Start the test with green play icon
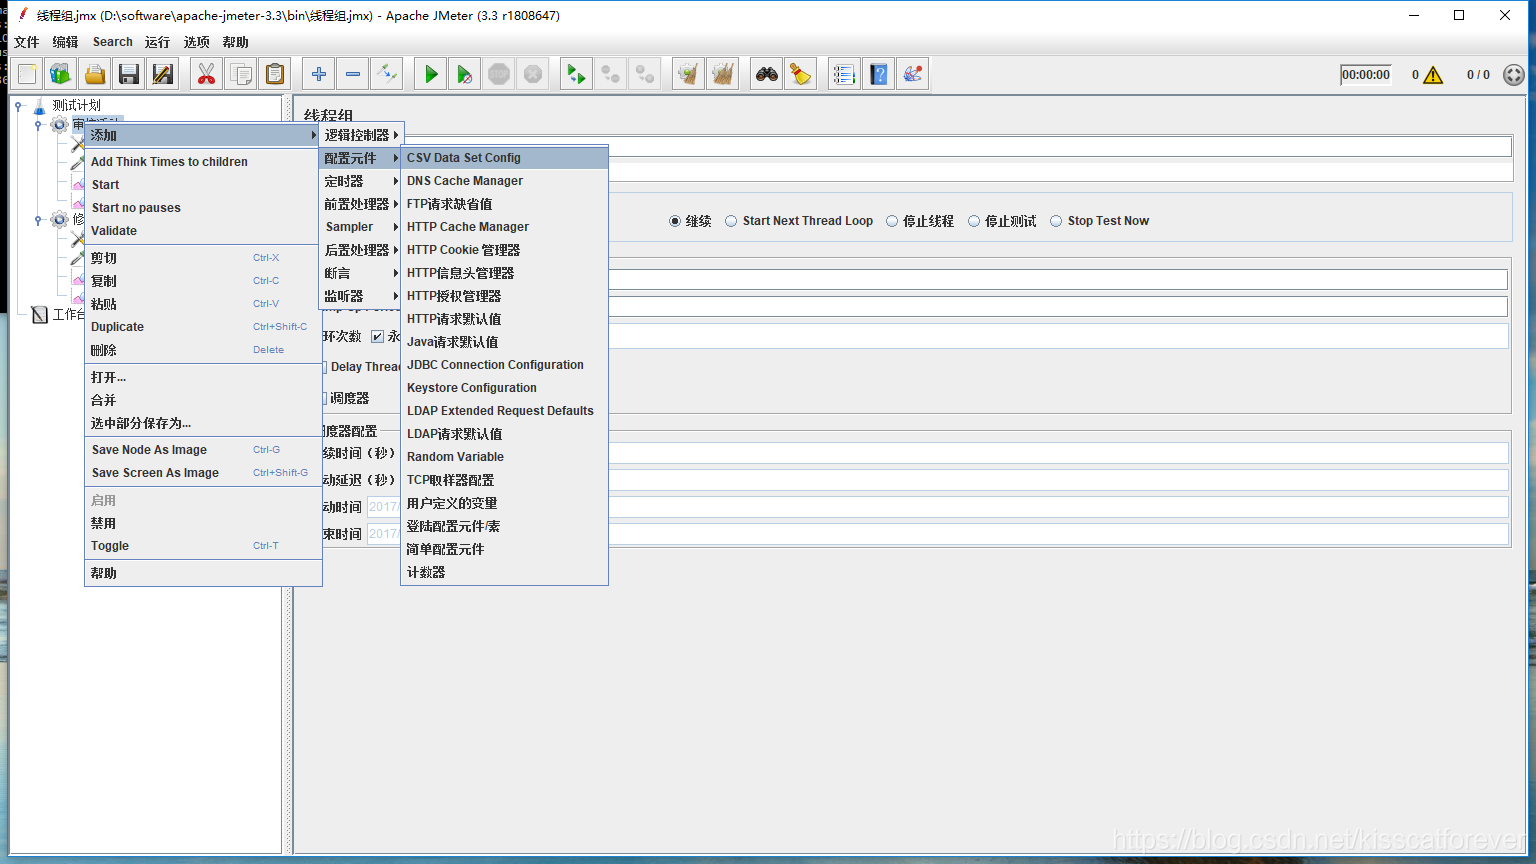This screenshot has width=1536, height=864. (431, 74)
